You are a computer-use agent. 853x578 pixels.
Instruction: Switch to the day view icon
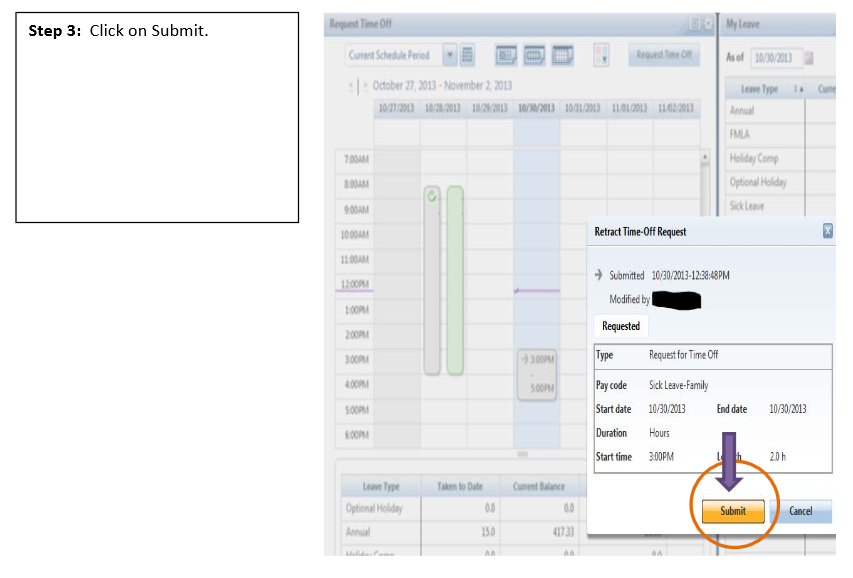click(x=506, y=56)
